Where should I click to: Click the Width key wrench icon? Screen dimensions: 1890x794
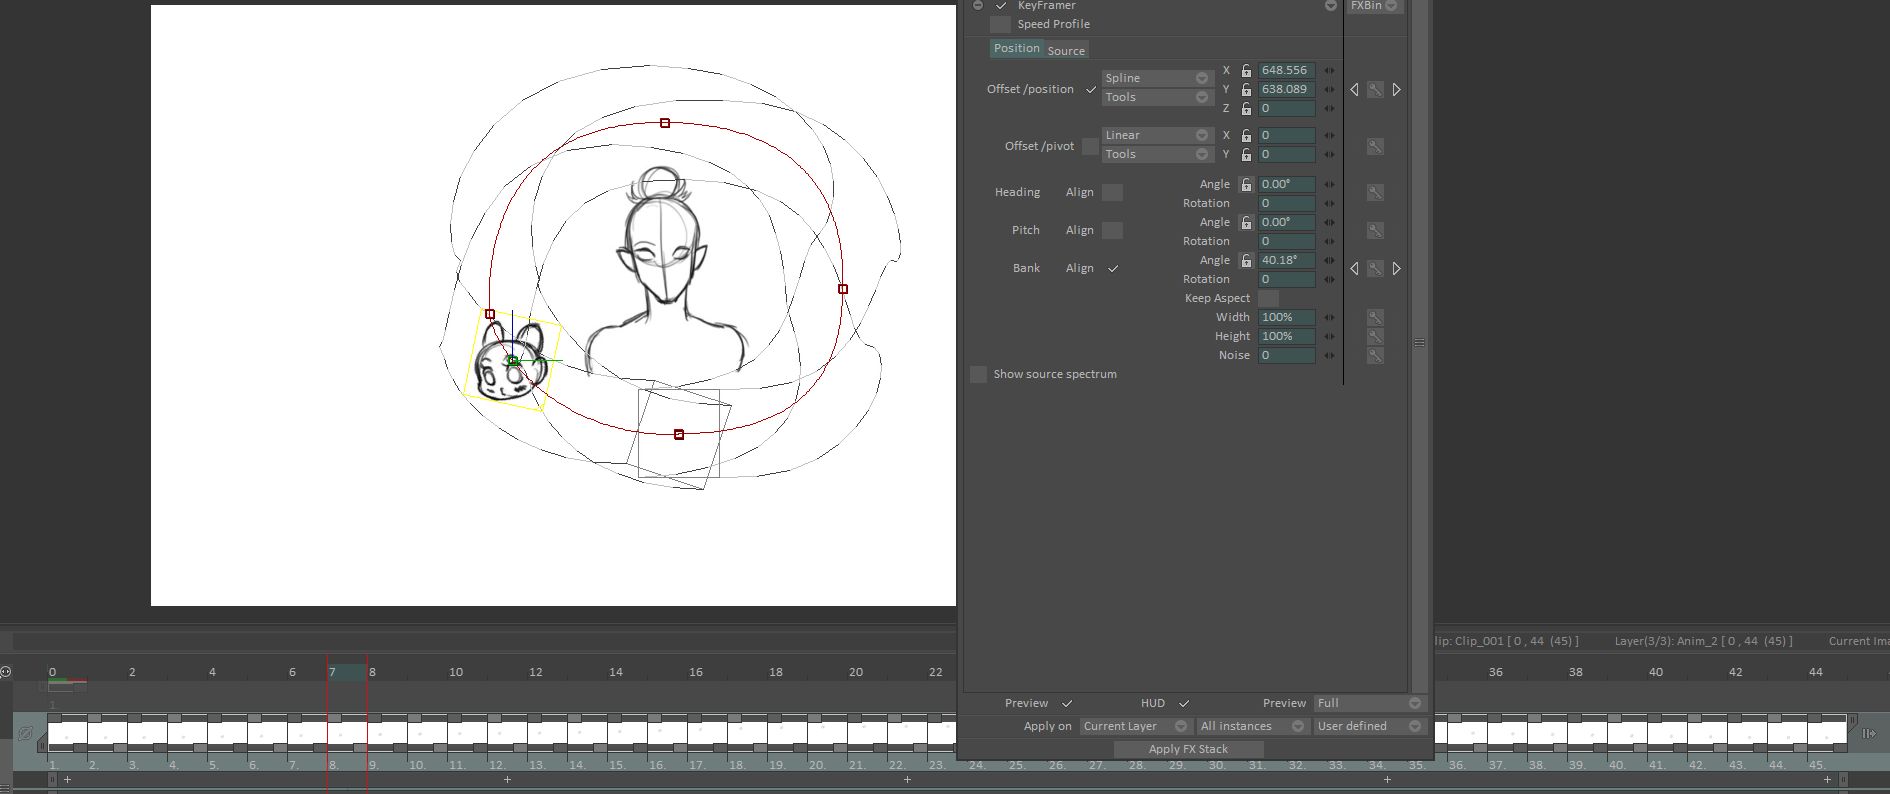(x=1375, y=317)
